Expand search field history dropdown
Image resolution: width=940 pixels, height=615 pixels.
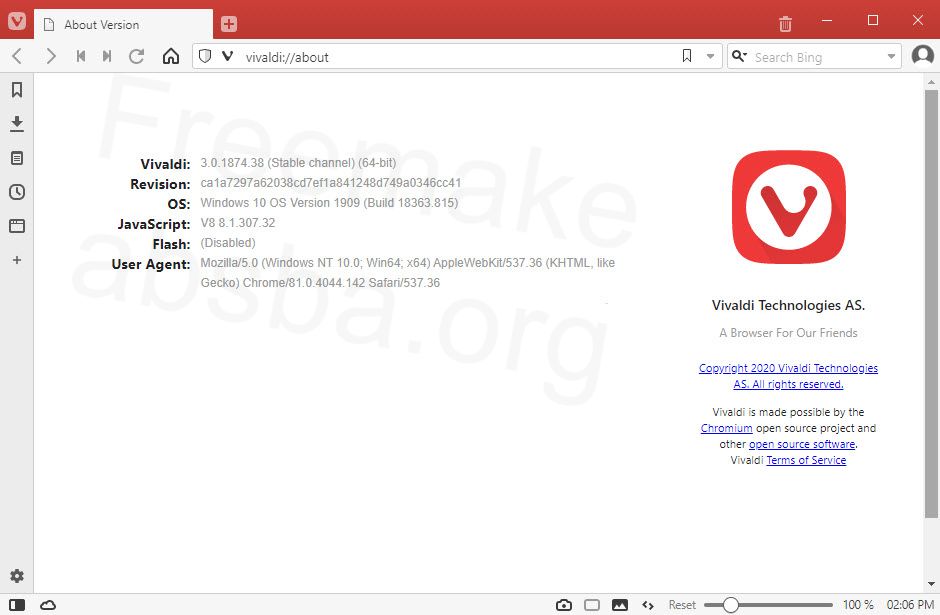coord(891,57)
